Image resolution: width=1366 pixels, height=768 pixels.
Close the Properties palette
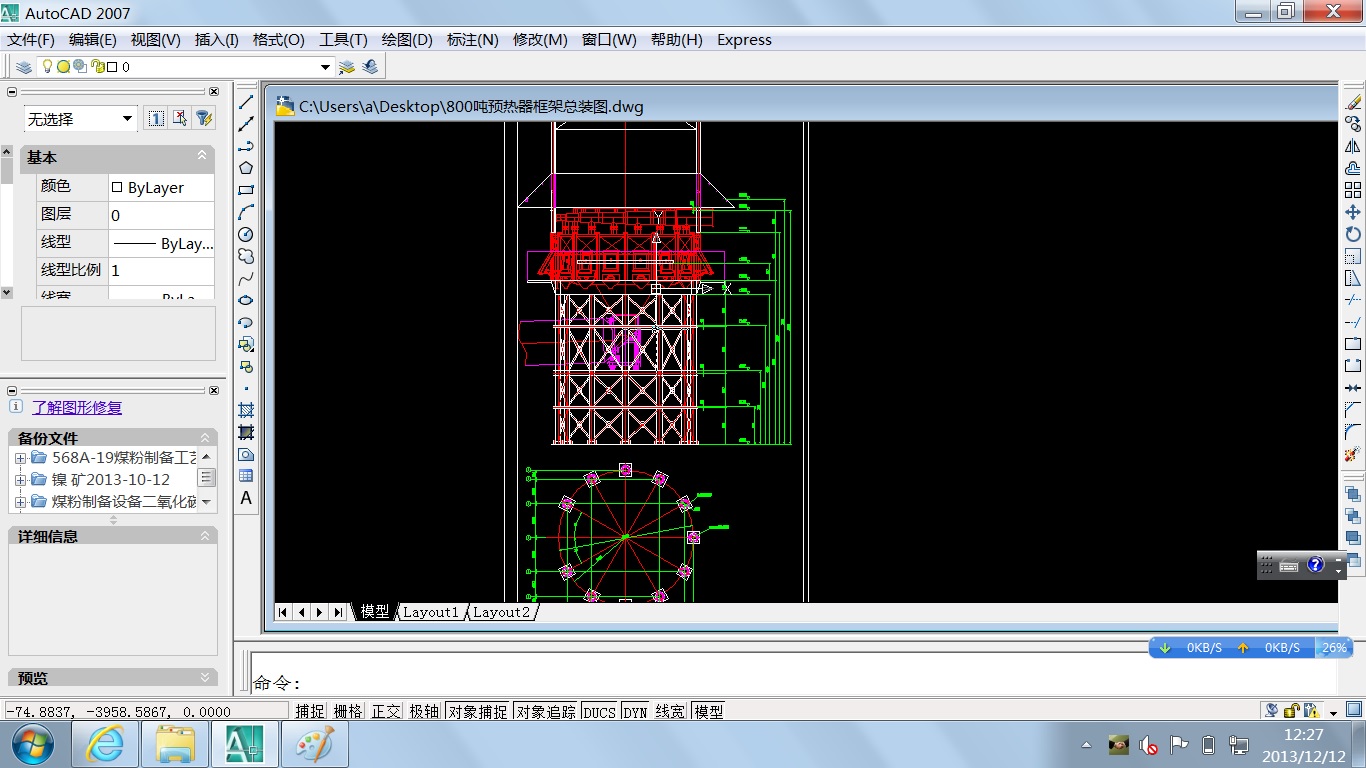click(x=213, y=91)
